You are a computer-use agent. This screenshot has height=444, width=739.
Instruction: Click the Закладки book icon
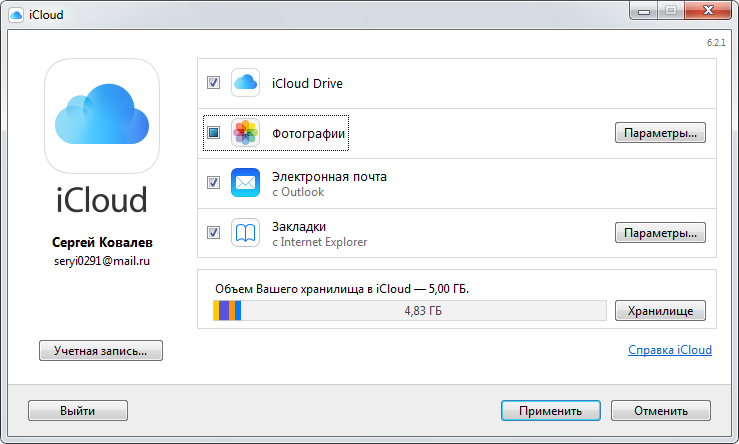pyautogui.click(x=245, y=232)
